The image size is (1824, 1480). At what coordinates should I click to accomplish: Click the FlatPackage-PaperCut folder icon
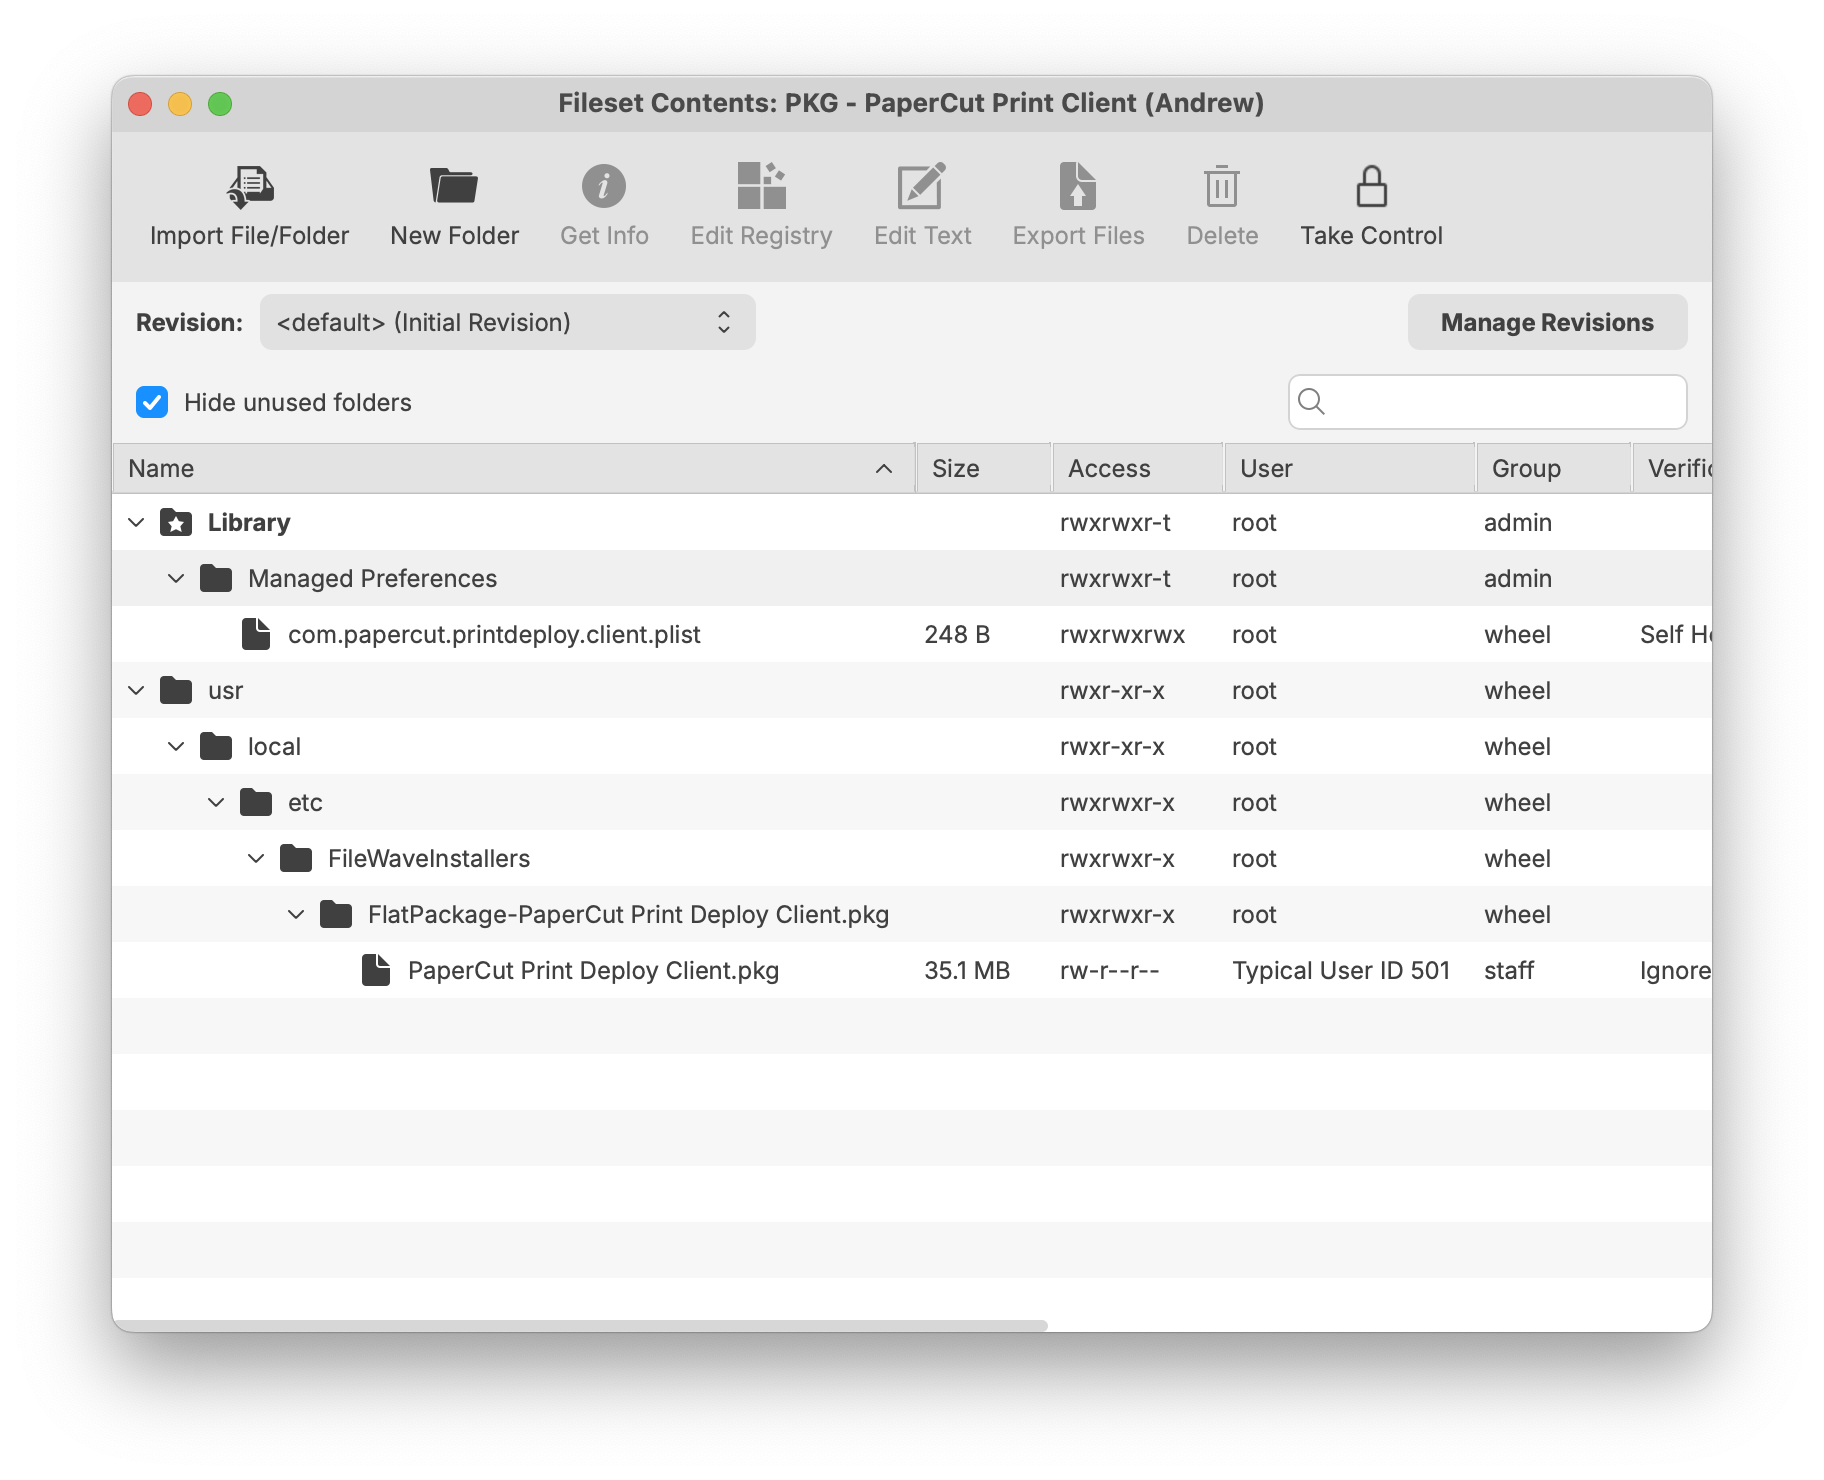point(336,914)
